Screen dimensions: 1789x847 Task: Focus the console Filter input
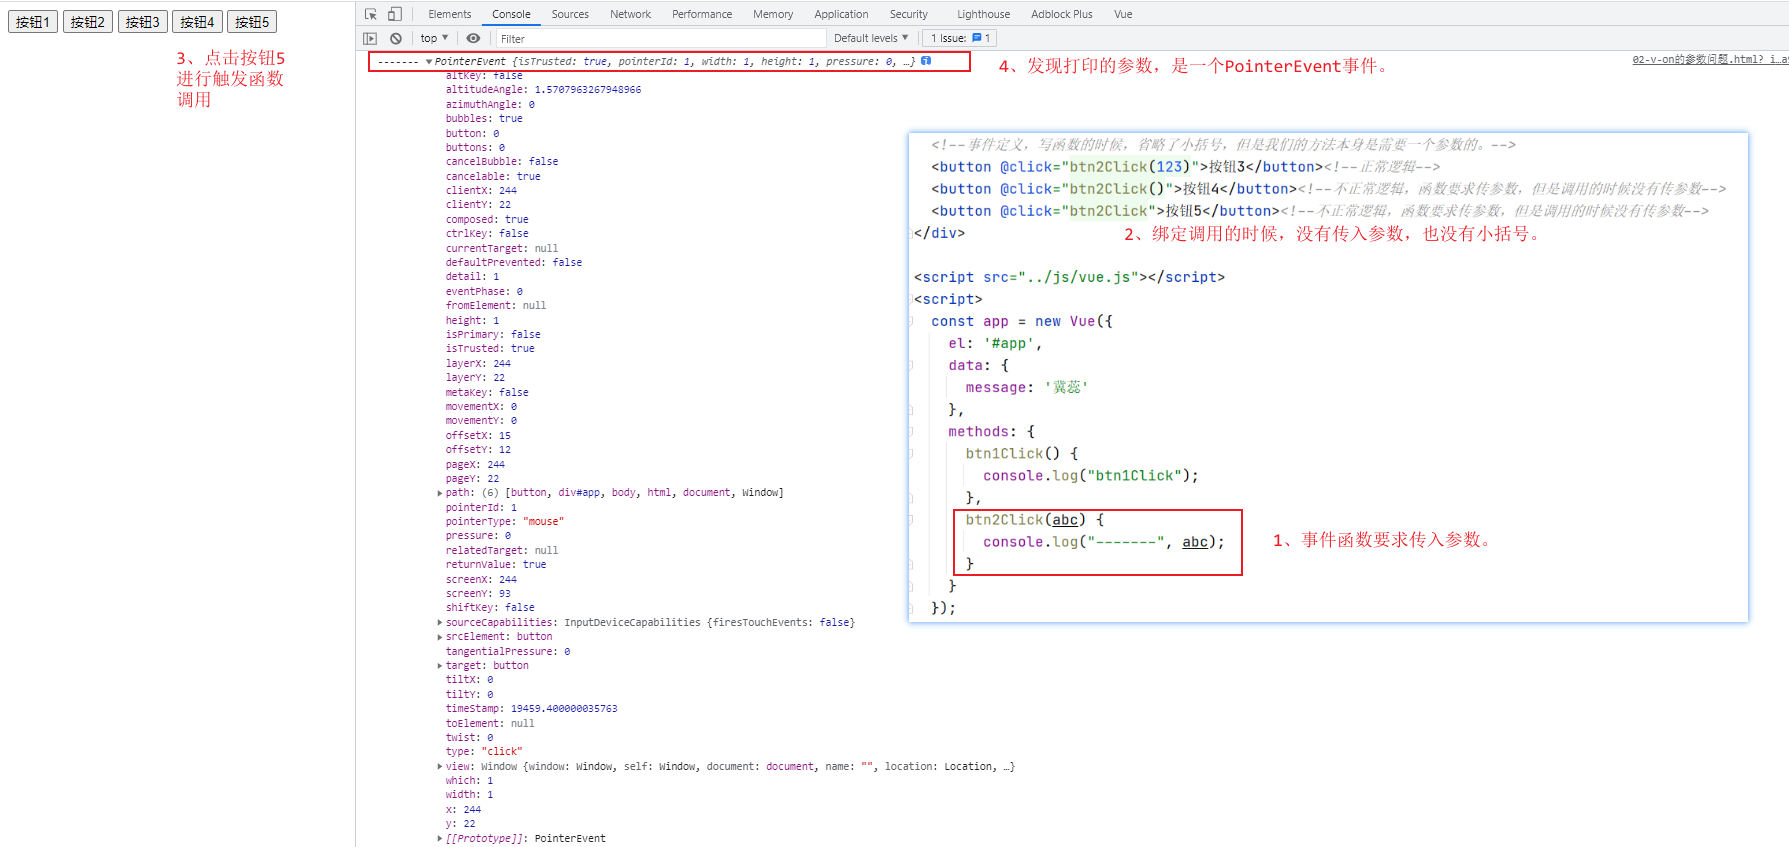(660, 38)
